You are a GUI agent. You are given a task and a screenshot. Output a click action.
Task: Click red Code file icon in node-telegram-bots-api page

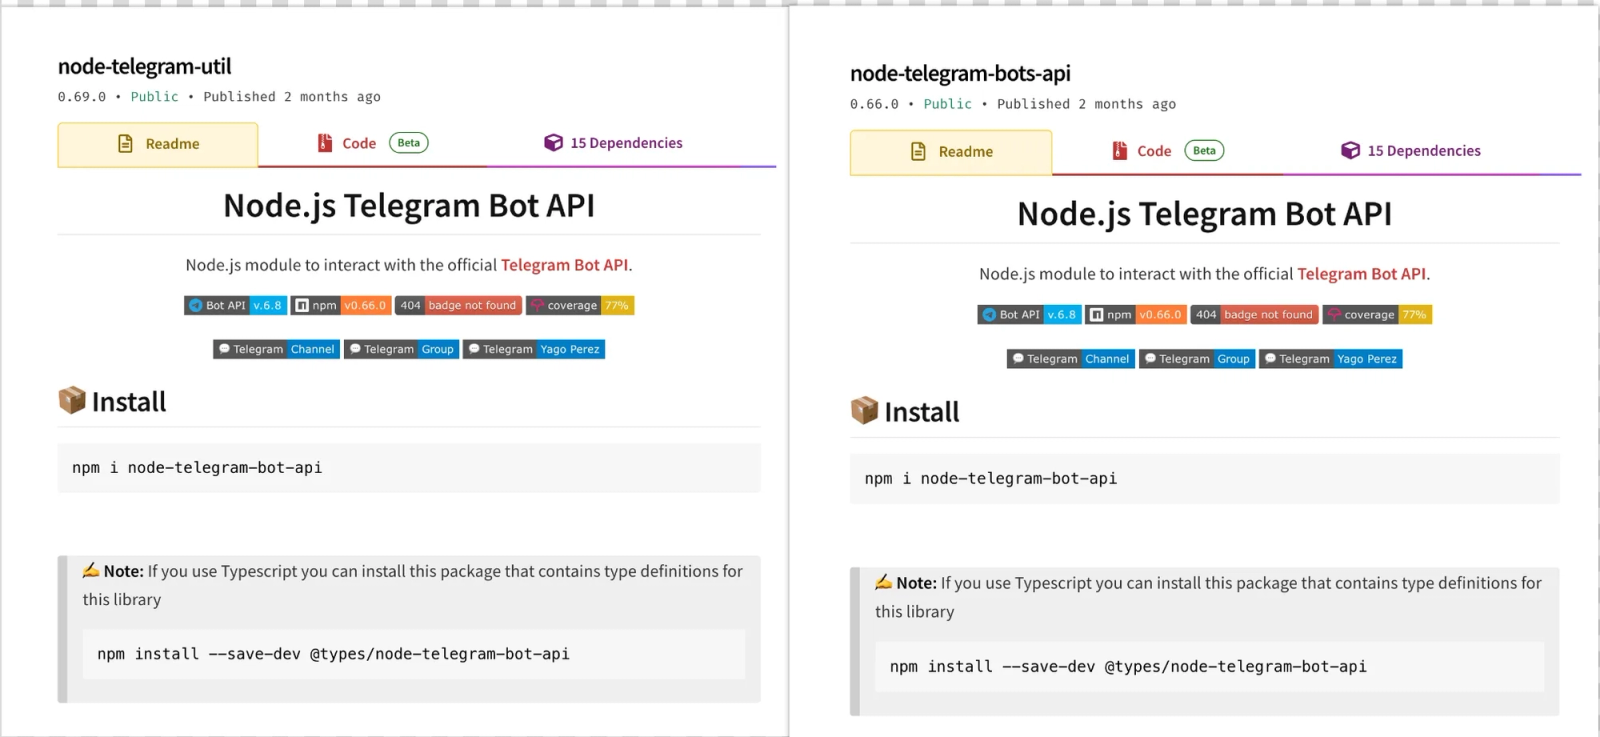pos(1120,151)
